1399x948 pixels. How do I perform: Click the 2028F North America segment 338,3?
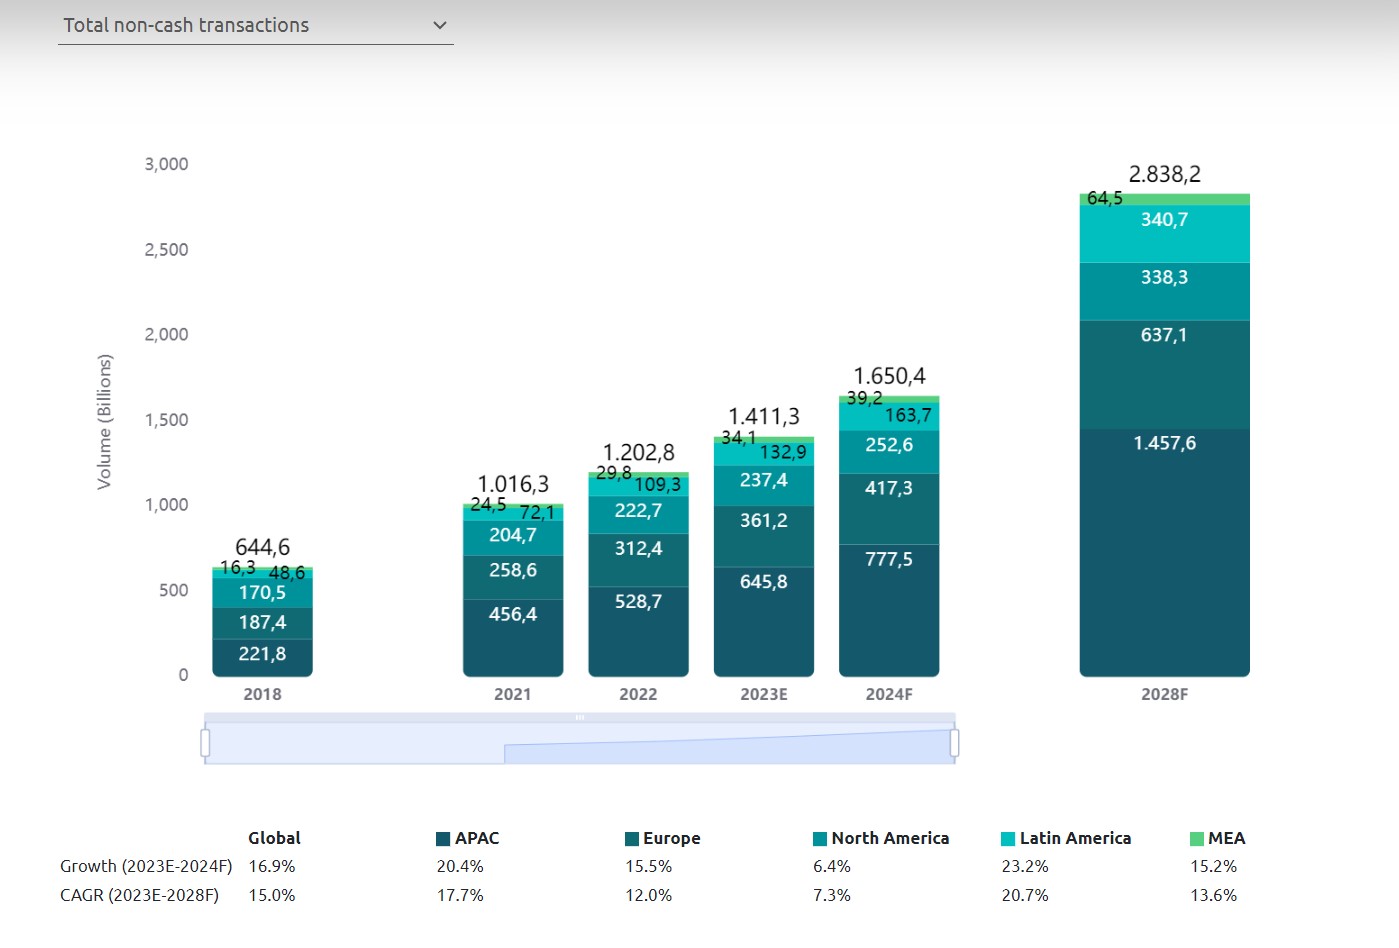click(x=1165, y=291)
